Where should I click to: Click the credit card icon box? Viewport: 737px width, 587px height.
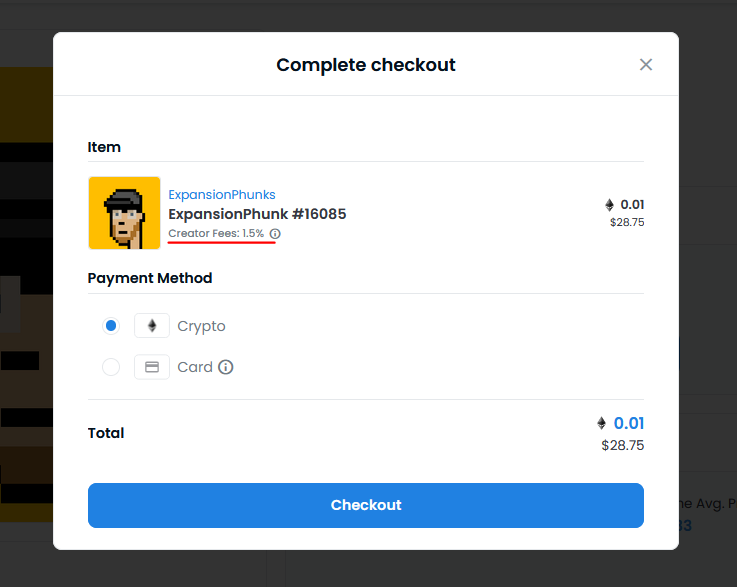(152, 367)
